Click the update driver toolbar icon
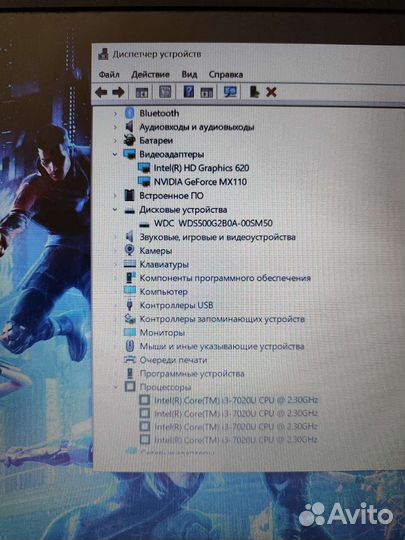The width and height of the screenshot is (405, 540). pyautogui.click(x=254, y=92)
